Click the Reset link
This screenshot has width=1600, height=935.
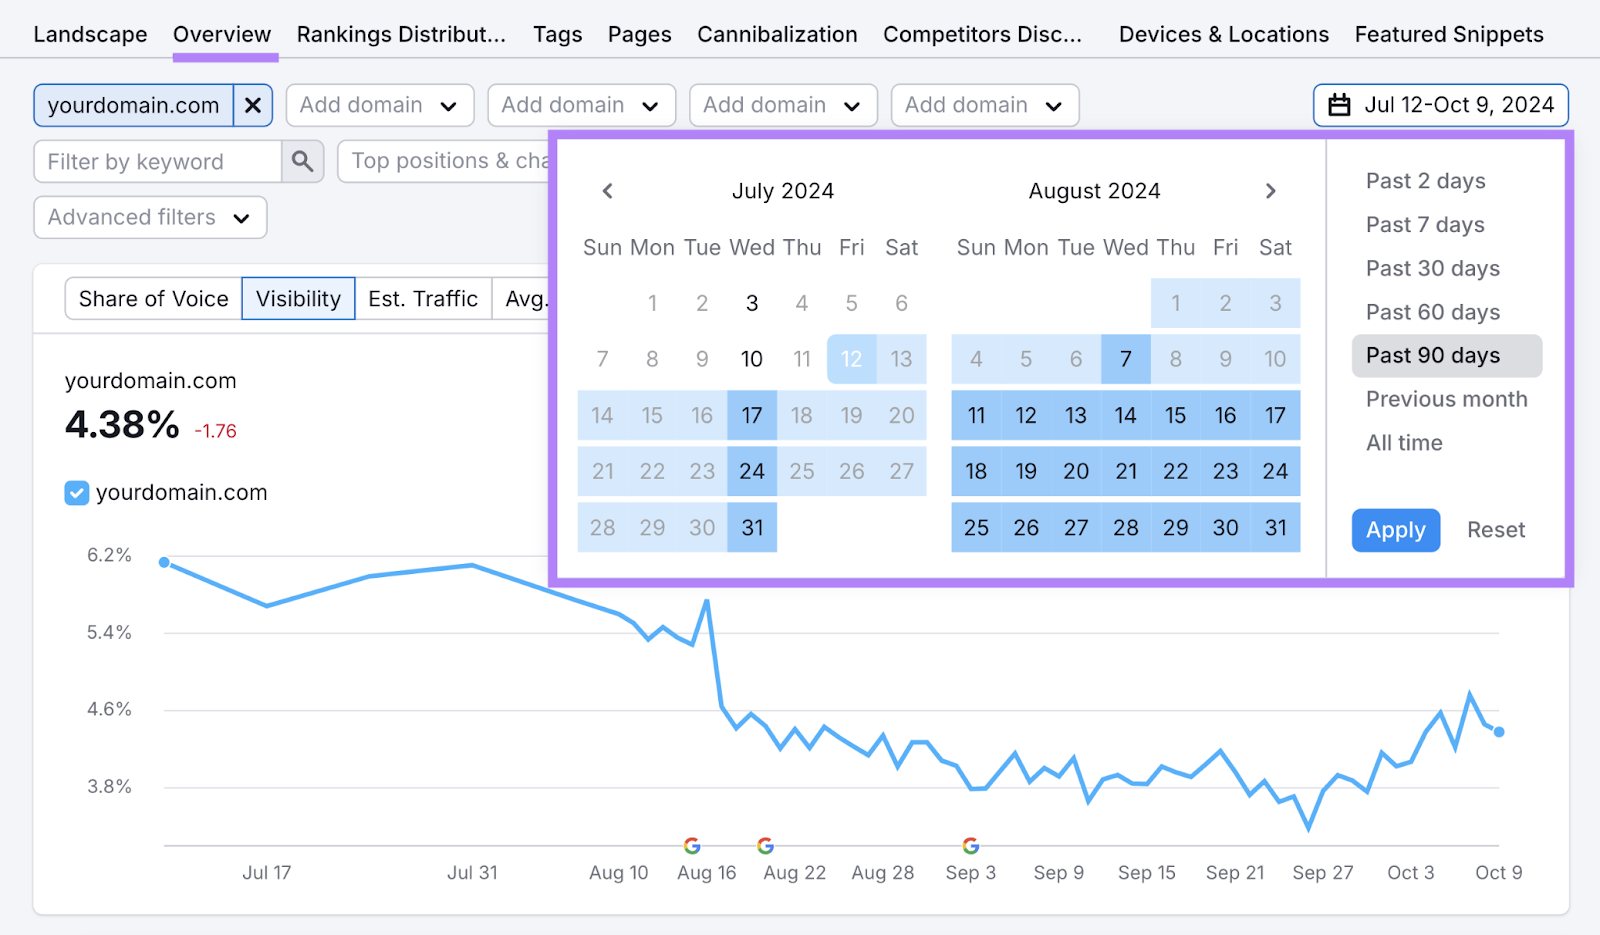(x=1496, y=530)
